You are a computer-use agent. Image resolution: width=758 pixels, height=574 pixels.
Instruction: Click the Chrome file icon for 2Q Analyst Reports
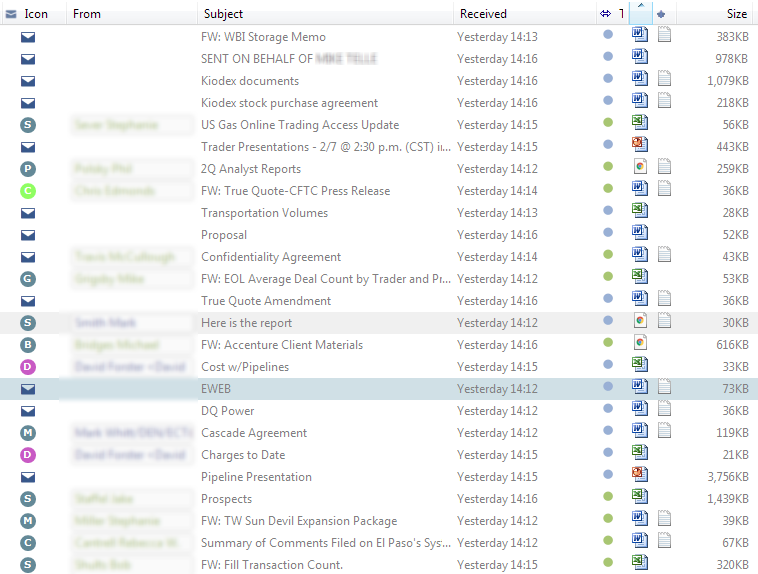[640, 168]
